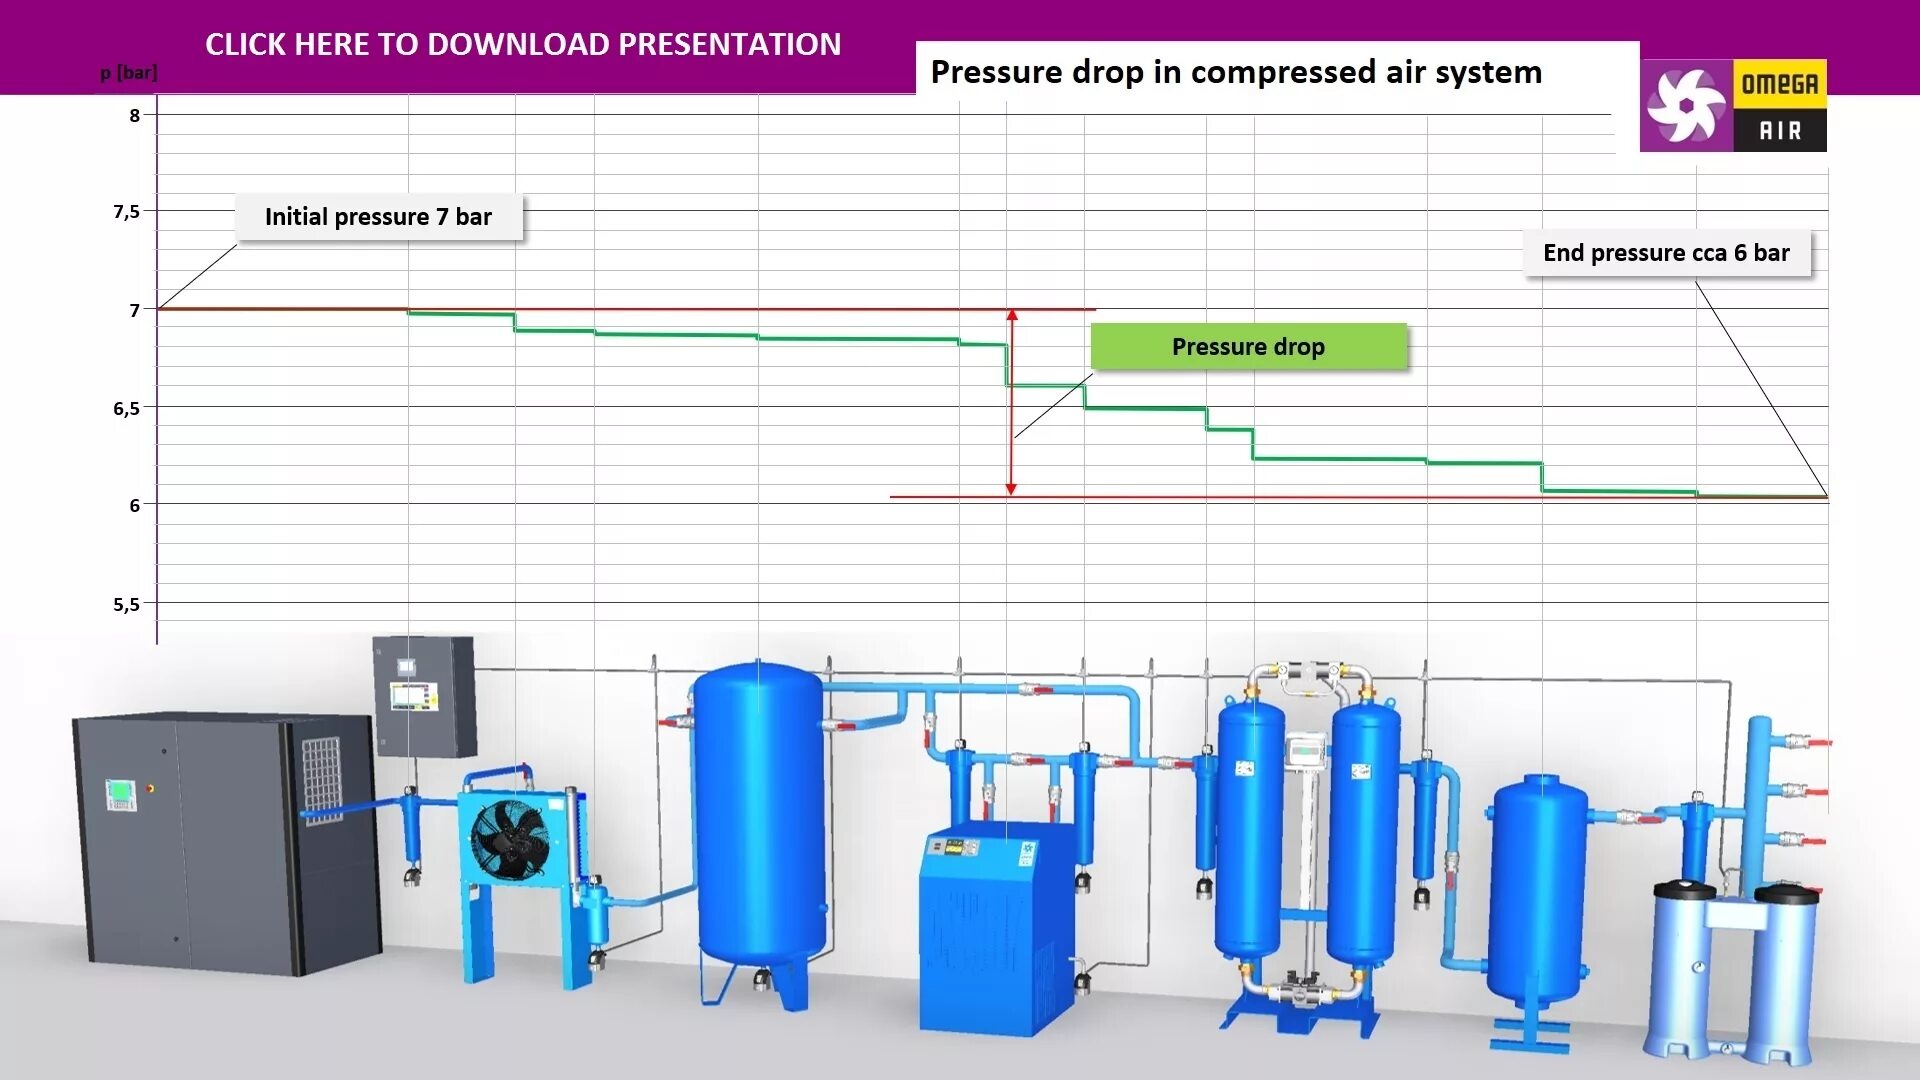This screenshot has width=1920, height=1080.
Task: Click the Omega Air logo
Action: click(x=1733, y=105)
